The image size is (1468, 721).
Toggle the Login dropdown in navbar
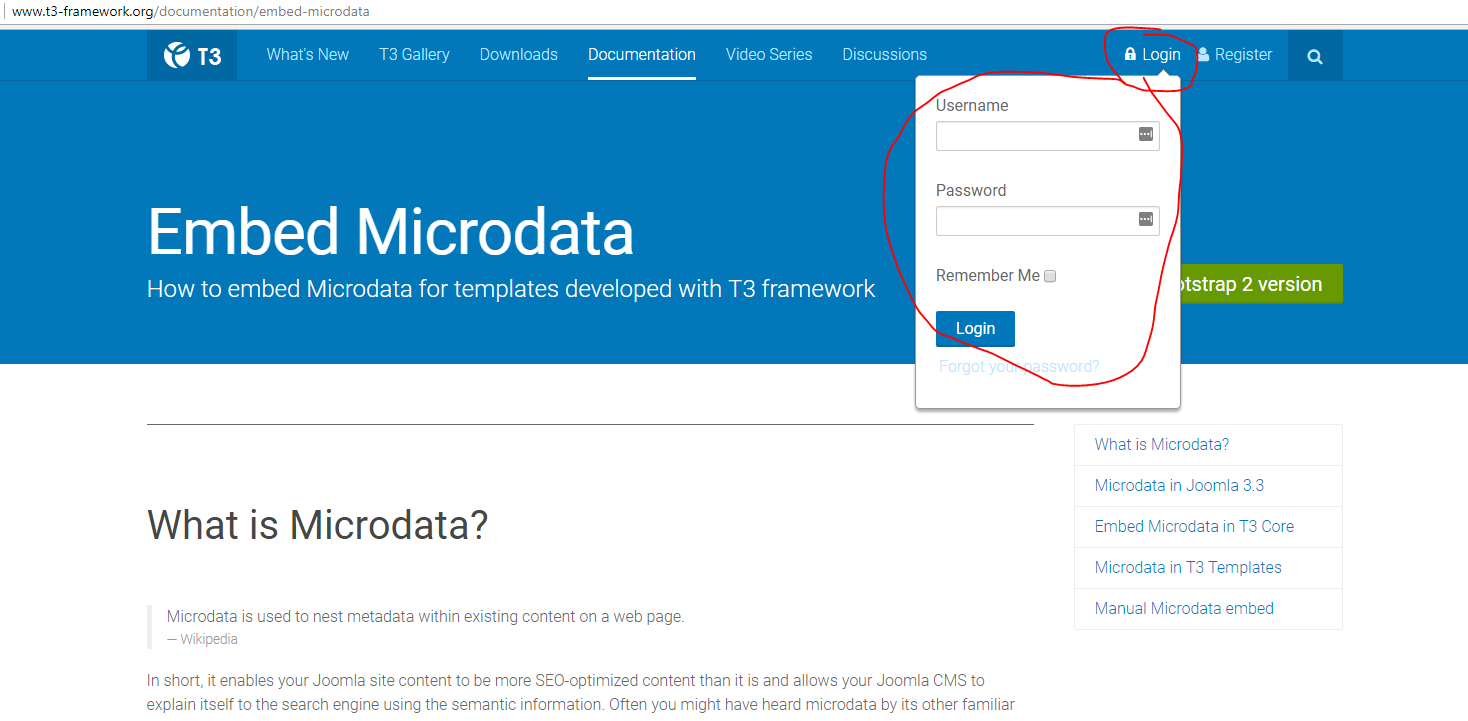pos(1152,55)
